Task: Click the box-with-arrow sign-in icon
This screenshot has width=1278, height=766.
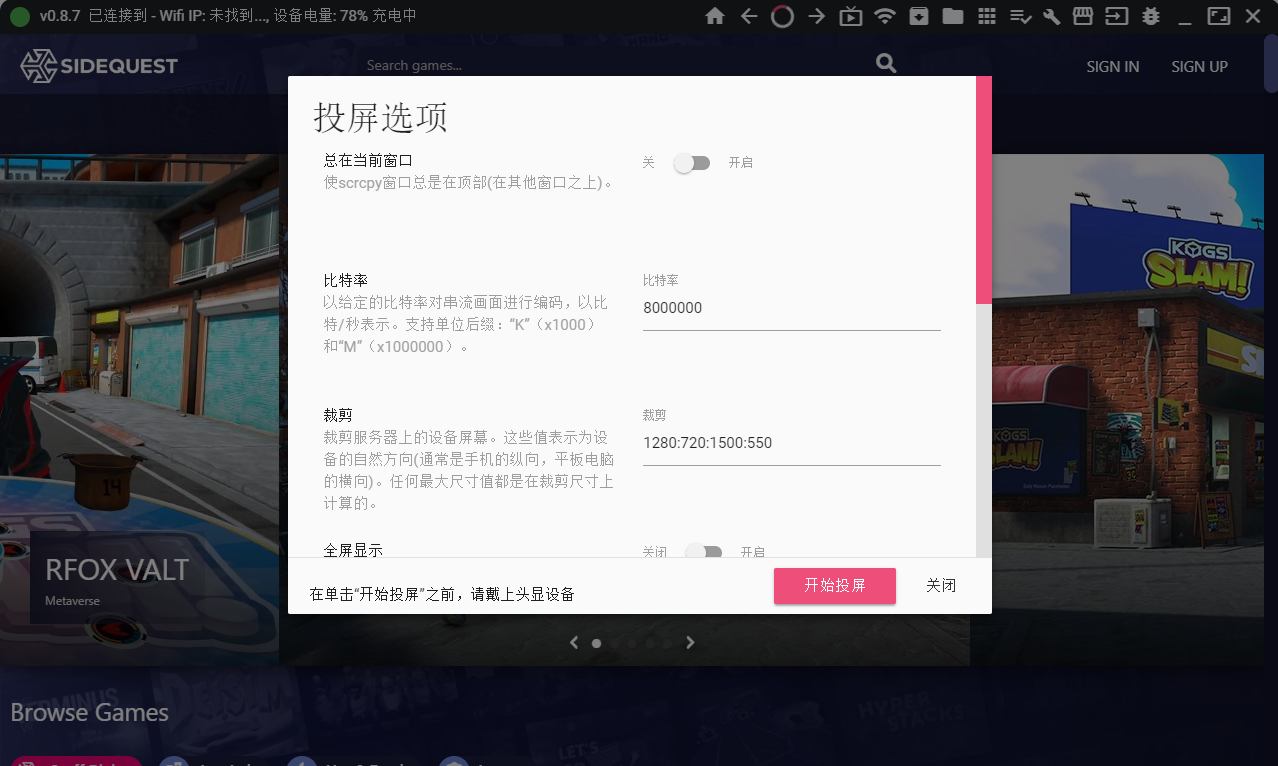Action: pos(1116,16)
